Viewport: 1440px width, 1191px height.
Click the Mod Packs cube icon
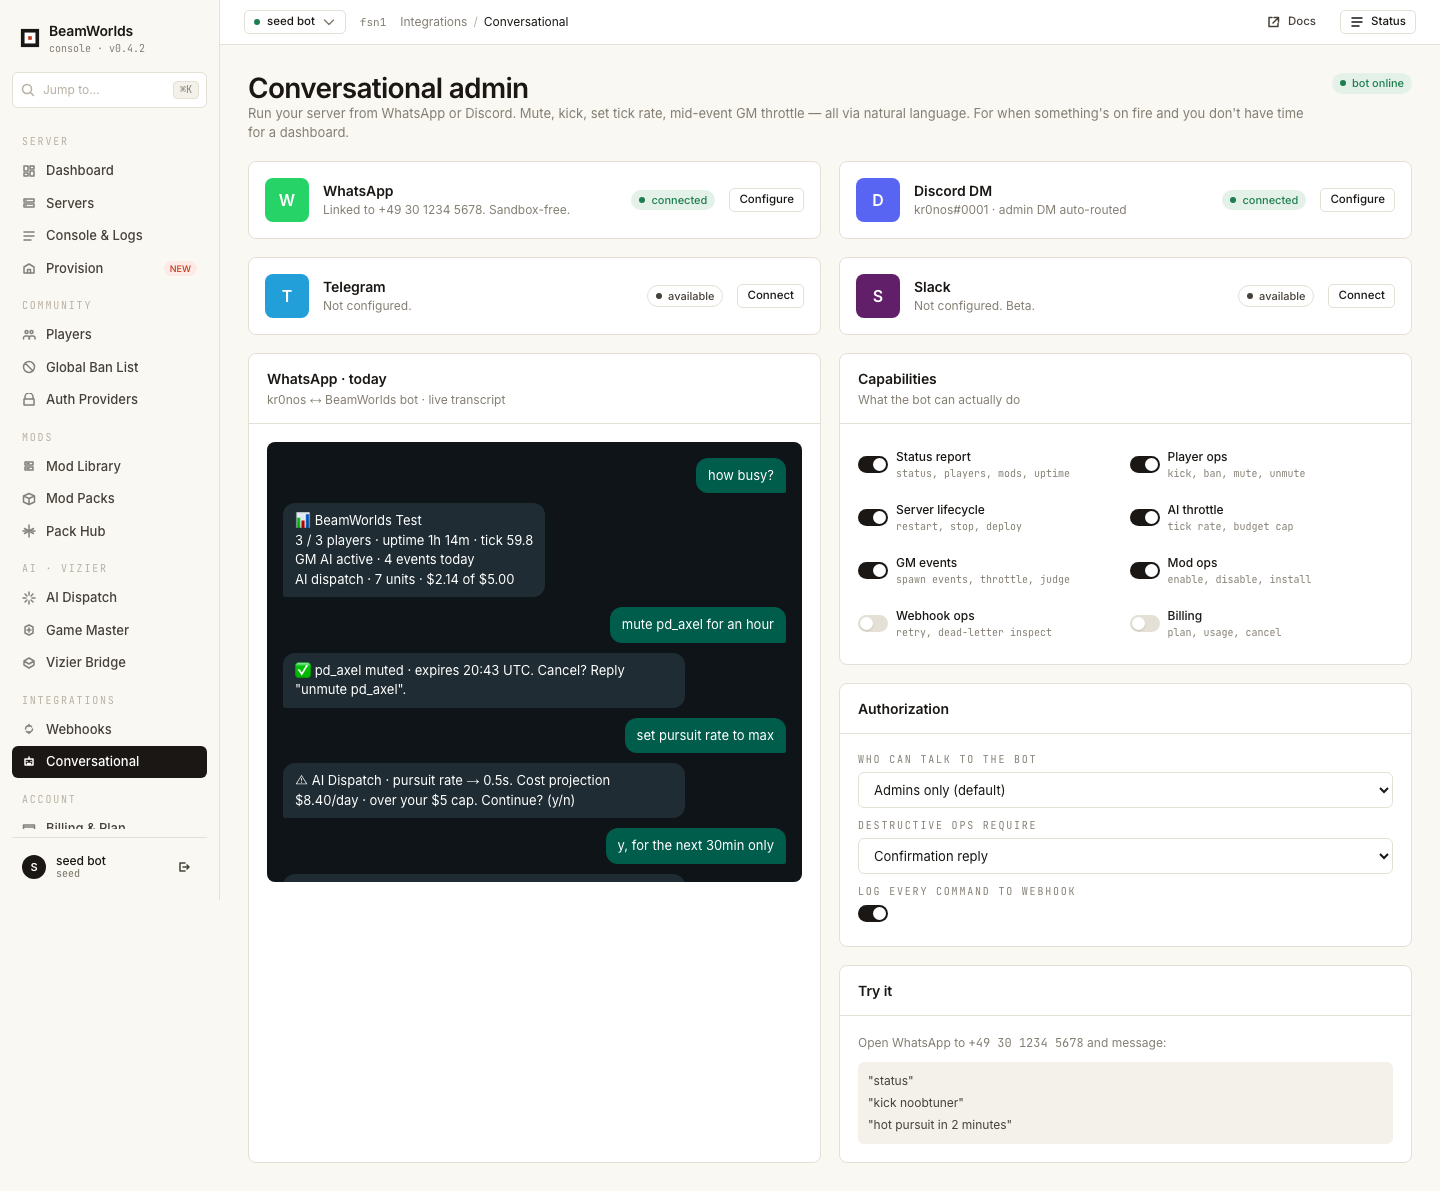point(29,499)
